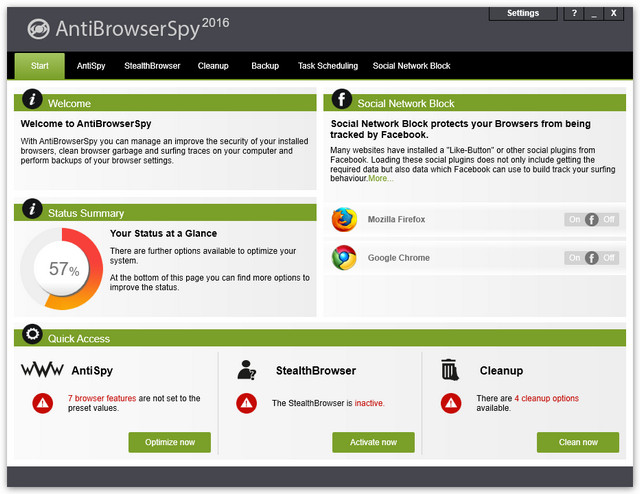Click the Mozilla Firefox browser icon
The height and width of the screenshot is (494, 640).
[344, 220]
